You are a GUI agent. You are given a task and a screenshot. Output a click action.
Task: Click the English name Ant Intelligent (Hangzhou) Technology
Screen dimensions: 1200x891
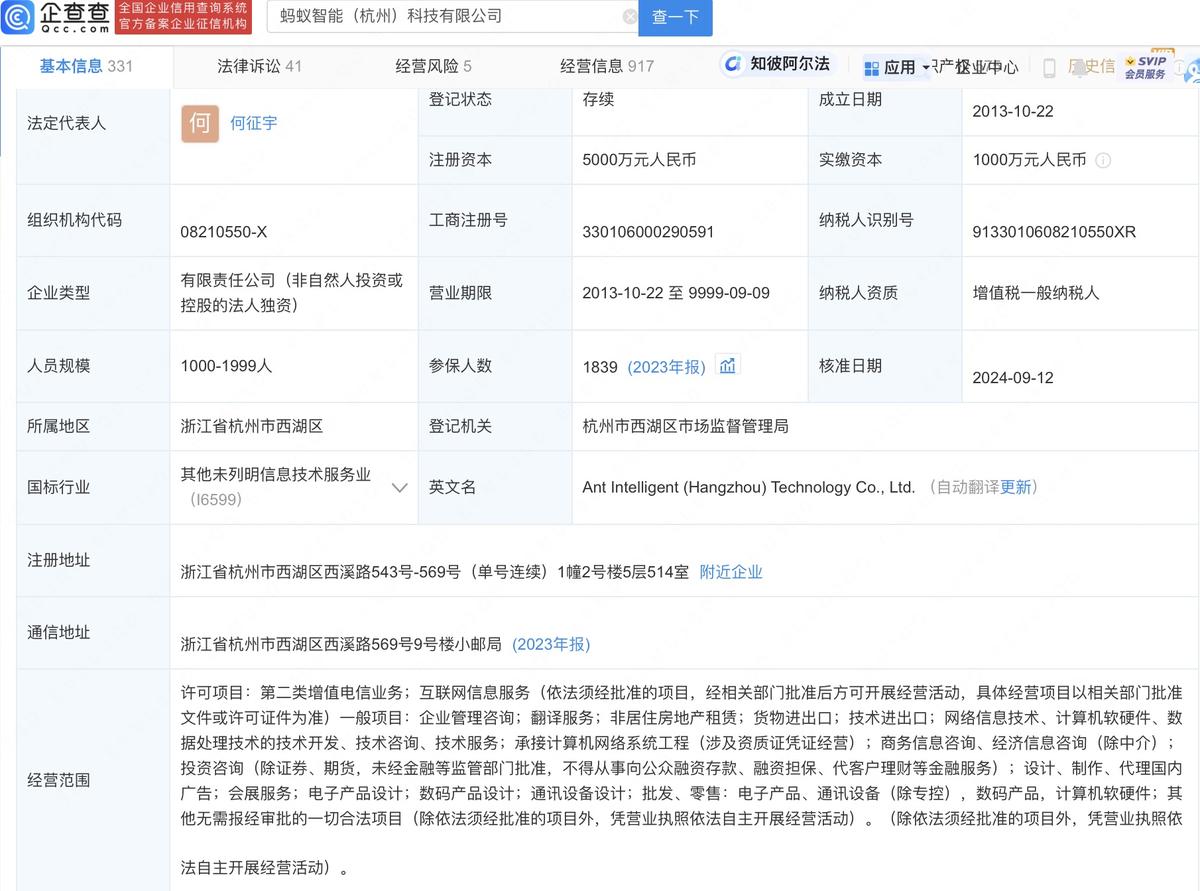749,488
